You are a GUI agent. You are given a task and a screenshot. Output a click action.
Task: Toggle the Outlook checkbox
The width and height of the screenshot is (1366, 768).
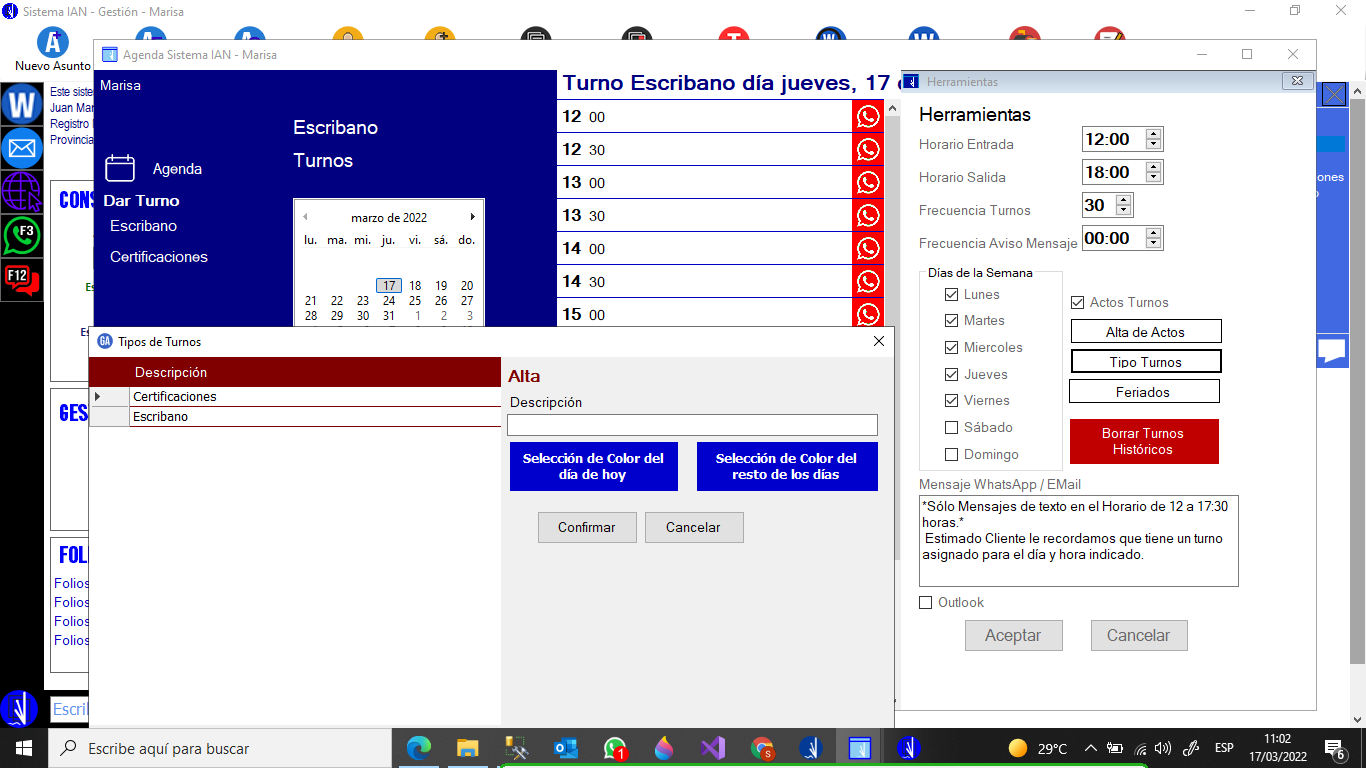(x=925, y=602)
